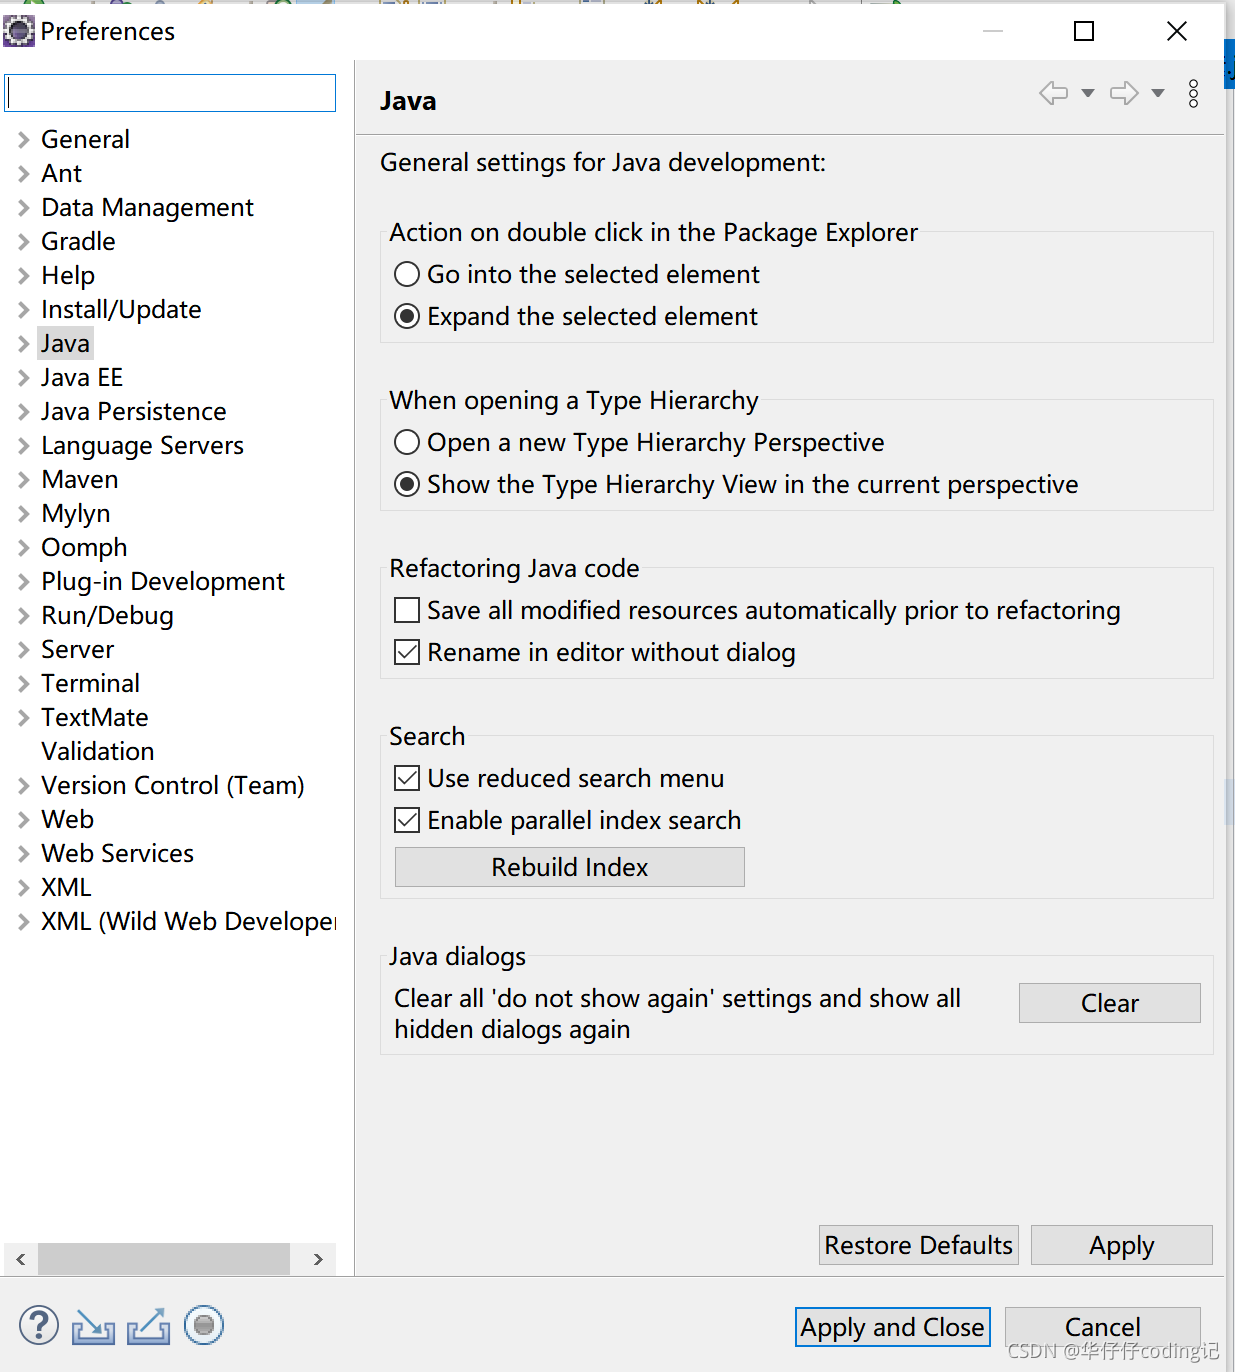
Task: Select Java EE in the sidebar tree
Action: click(82, 377)
